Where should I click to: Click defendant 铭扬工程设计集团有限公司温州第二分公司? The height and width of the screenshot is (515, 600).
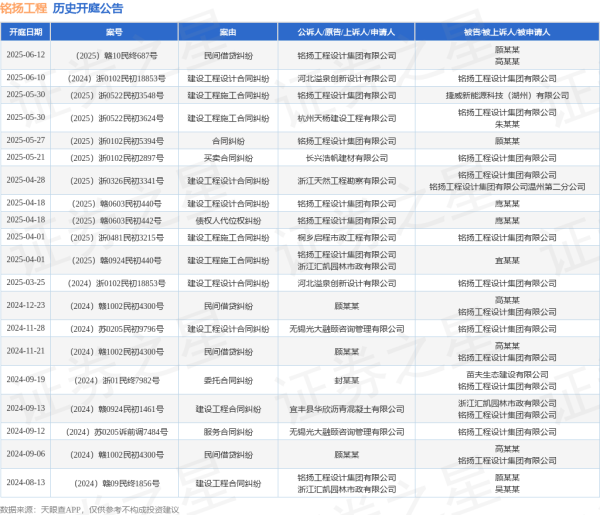click(507, 187)
